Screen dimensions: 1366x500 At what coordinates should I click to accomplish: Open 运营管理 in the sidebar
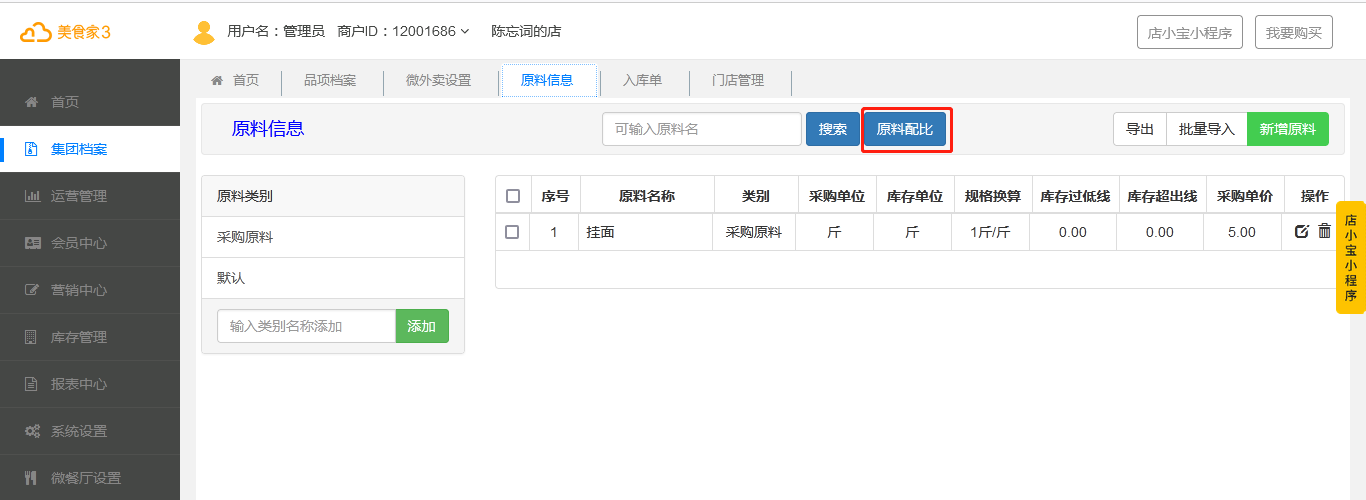click(x=78, y=196)
